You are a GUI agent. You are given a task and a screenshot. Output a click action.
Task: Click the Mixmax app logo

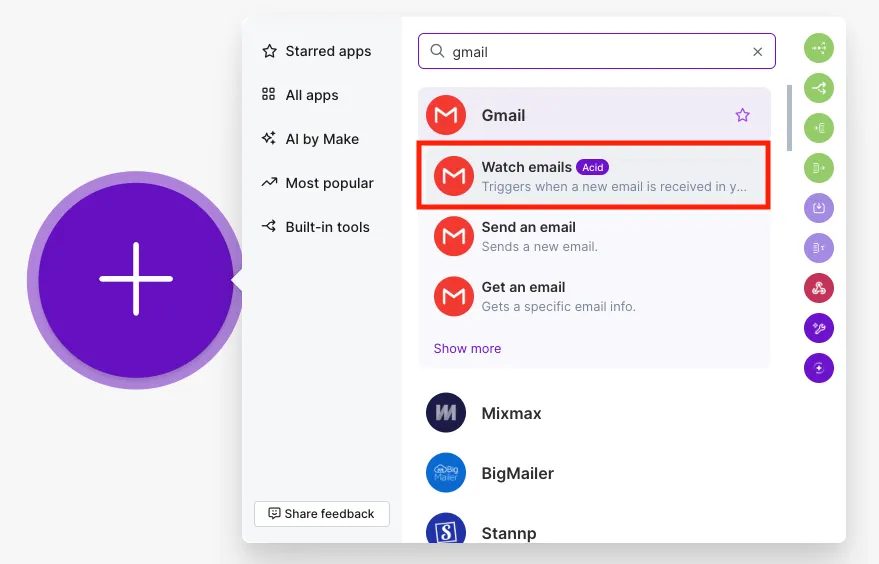pyautogui.click(x=446, y=413)
